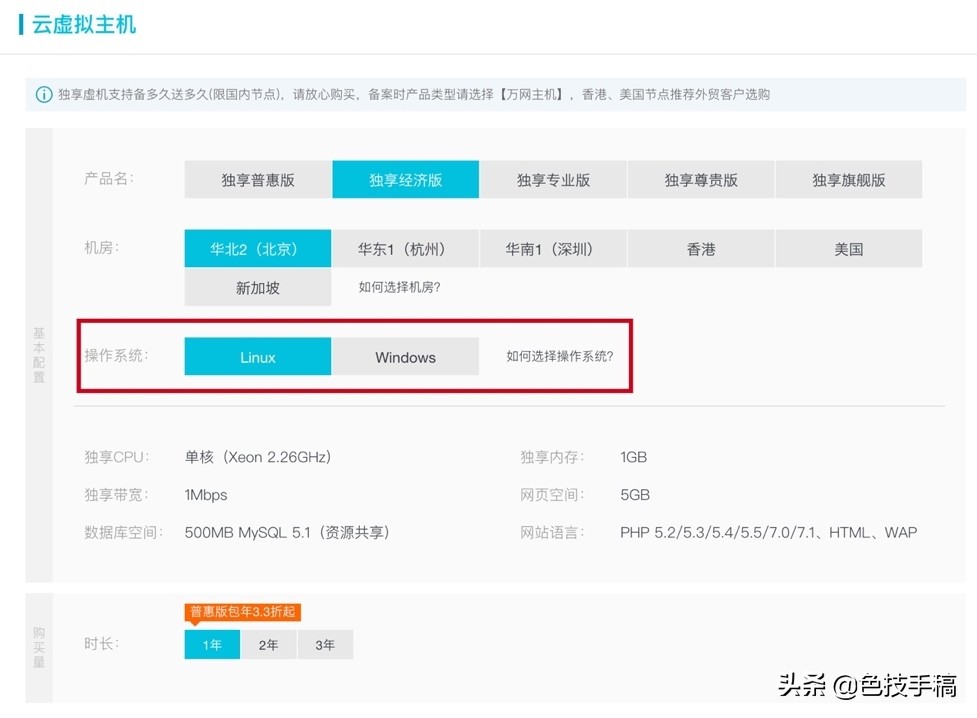Choose 华东1（杭州）as the server region

coord(405,249)
